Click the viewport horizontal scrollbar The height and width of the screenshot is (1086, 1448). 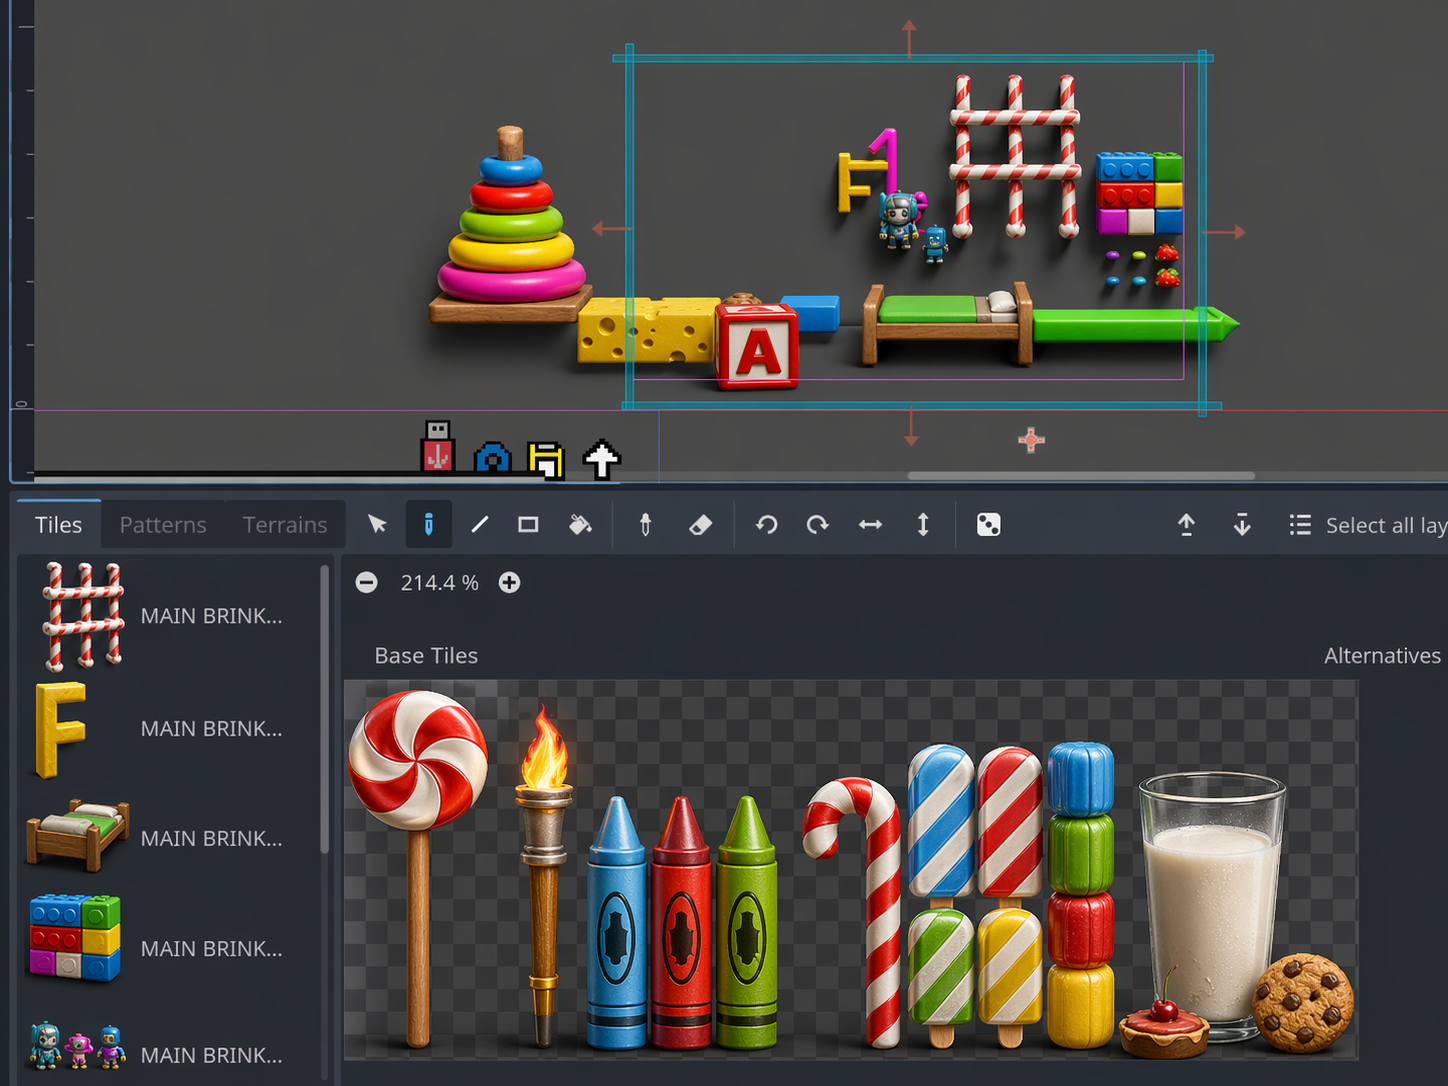[x=1080, y=476]
